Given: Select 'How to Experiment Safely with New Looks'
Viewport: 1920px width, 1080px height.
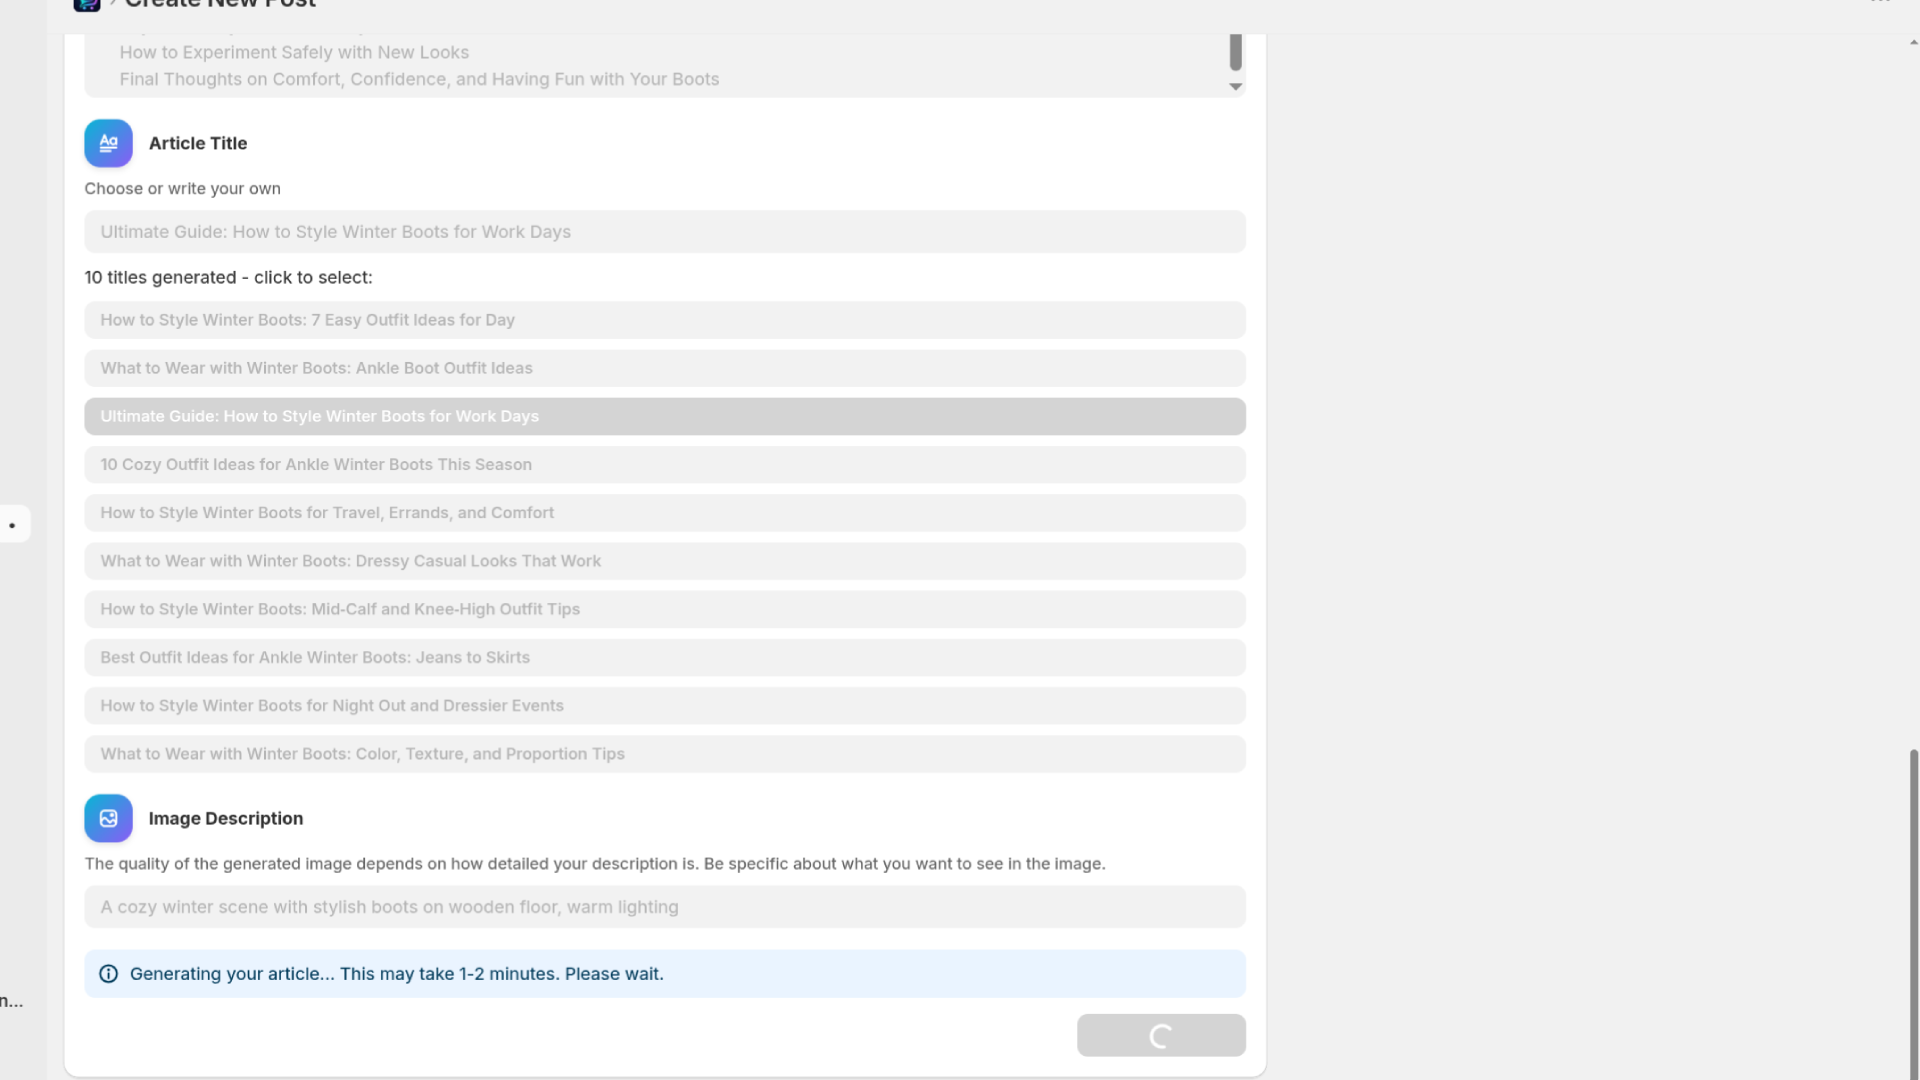Looking at the screenshot, I should point(294,52).
